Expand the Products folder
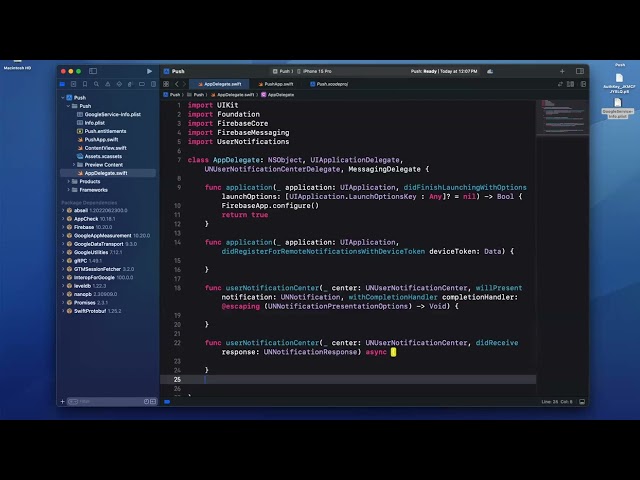 tap(68, 182)
